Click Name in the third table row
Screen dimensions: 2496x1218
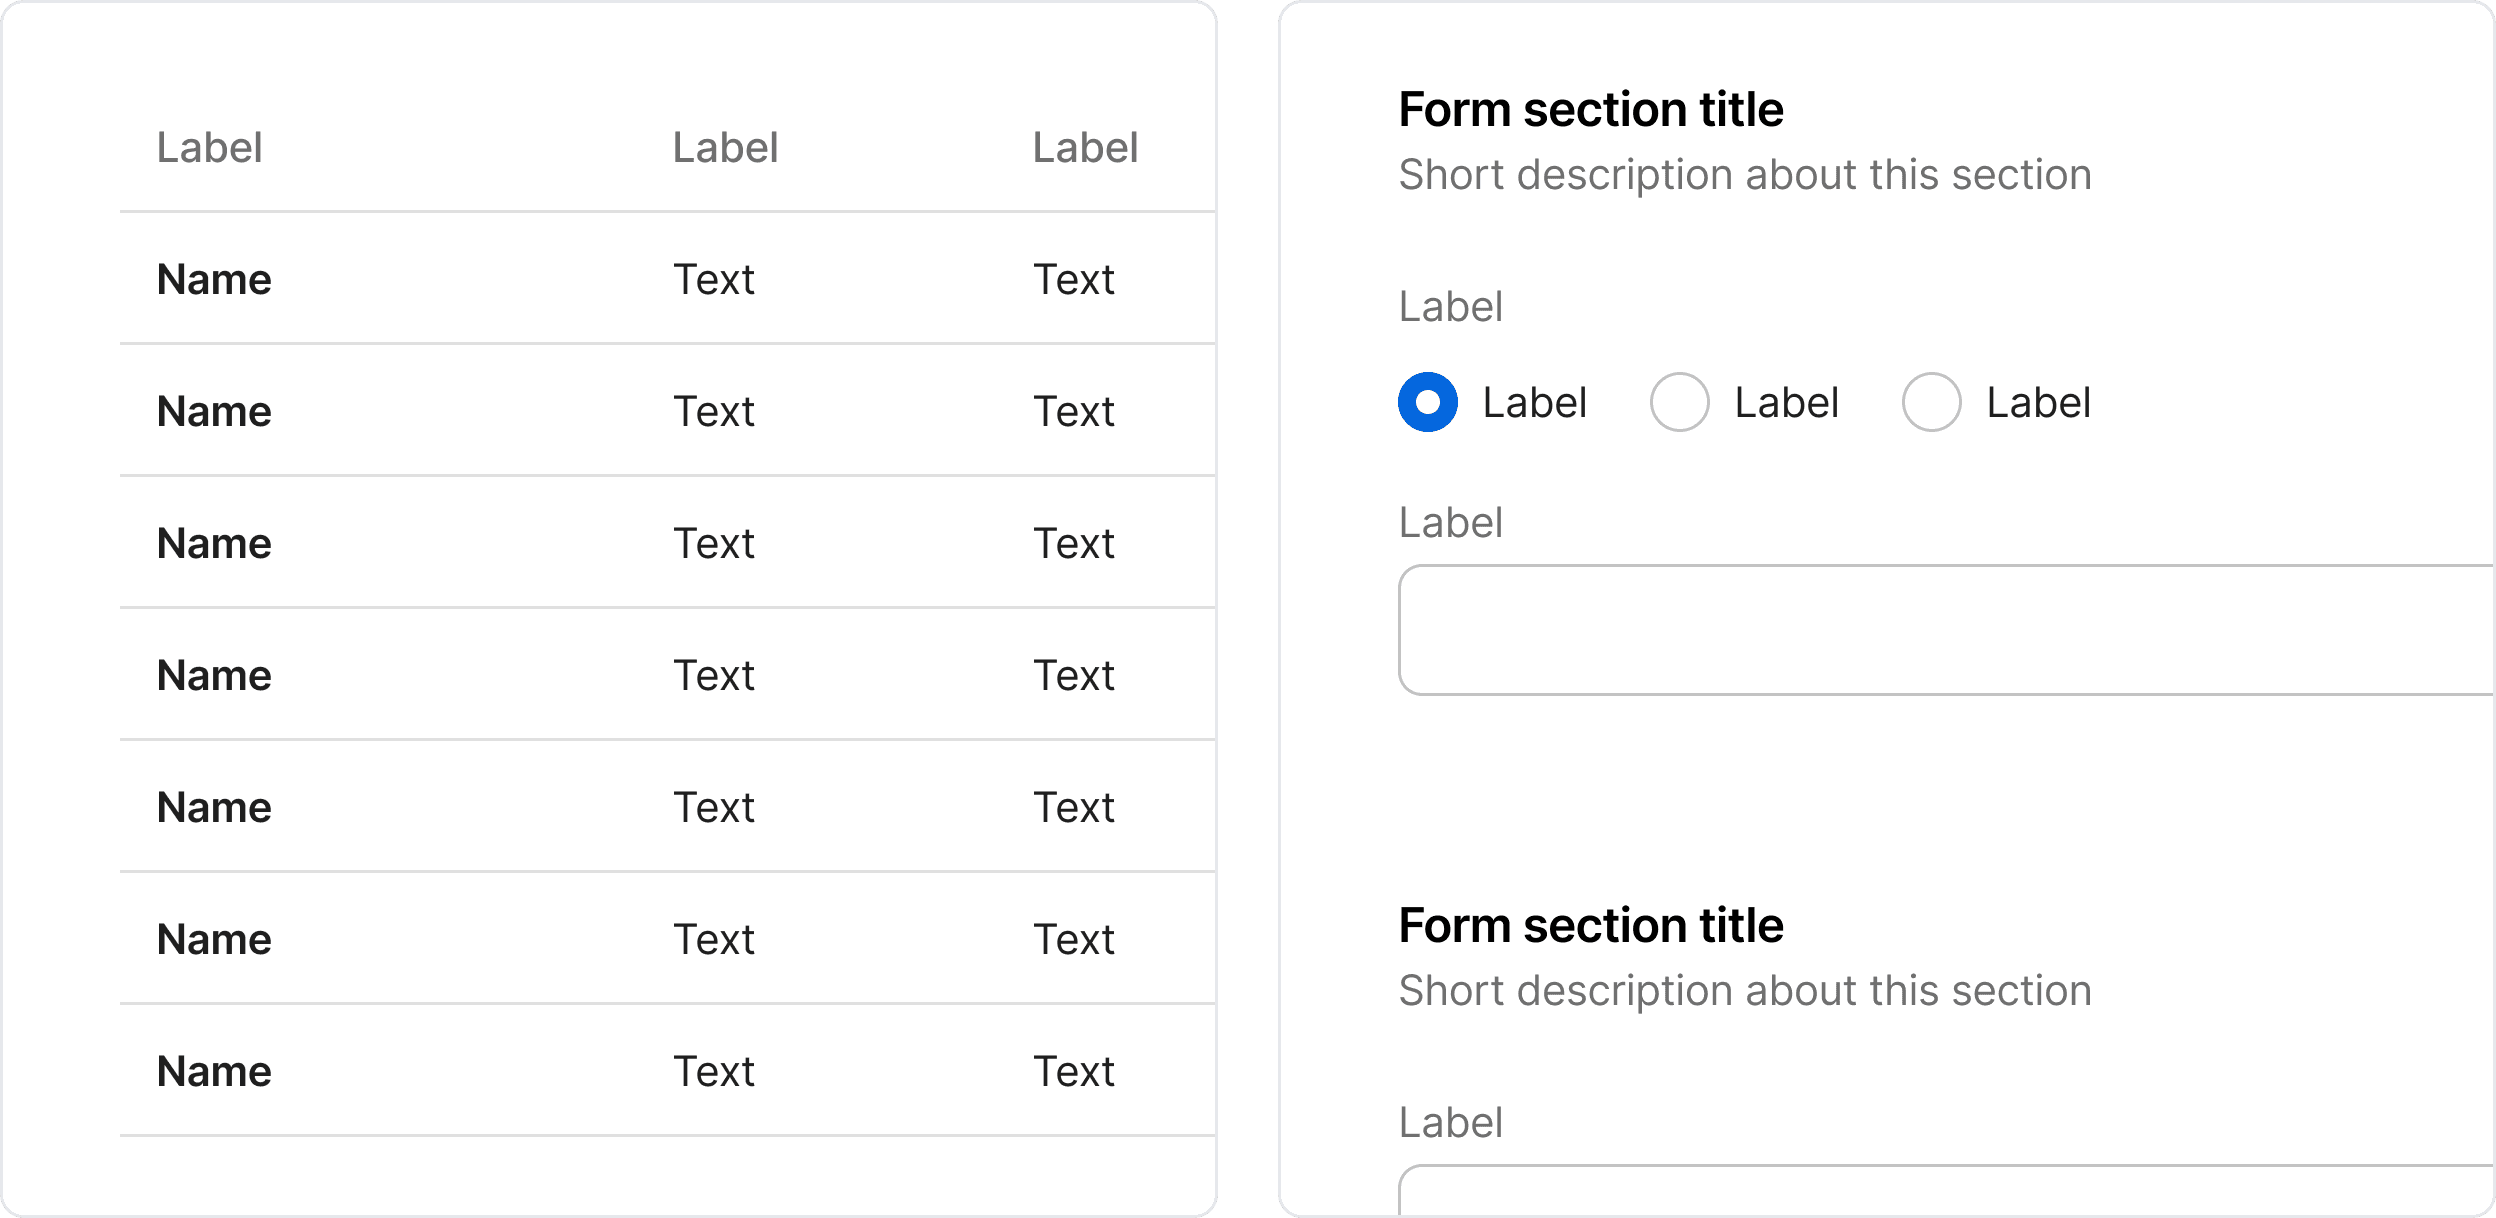click(214, 544)
